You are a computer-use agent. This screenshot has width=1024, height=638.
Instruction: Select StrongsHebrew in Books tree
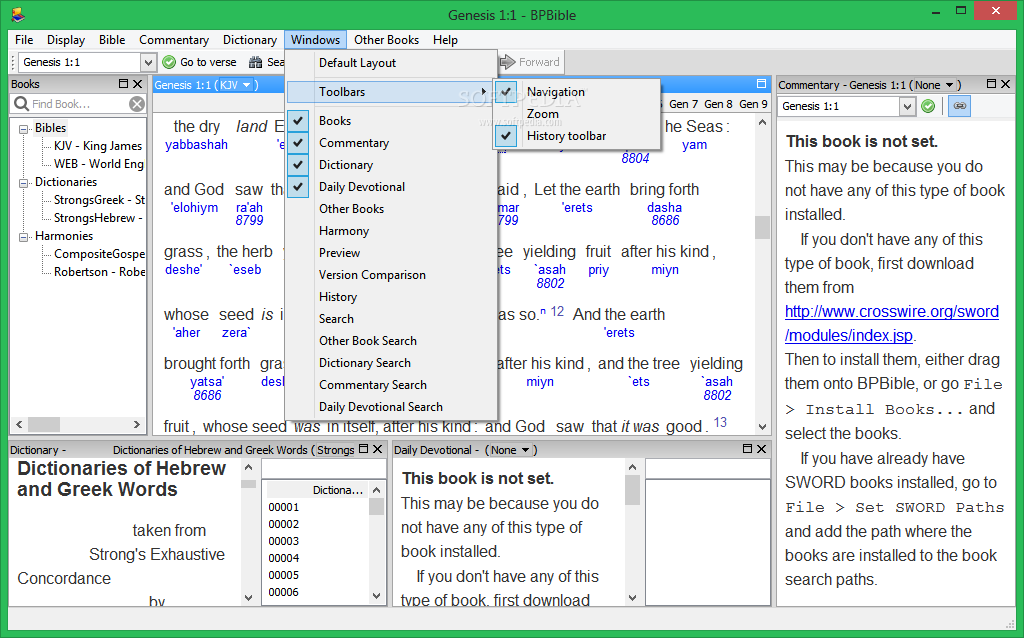pyautogui.click(x=98, y=218)
